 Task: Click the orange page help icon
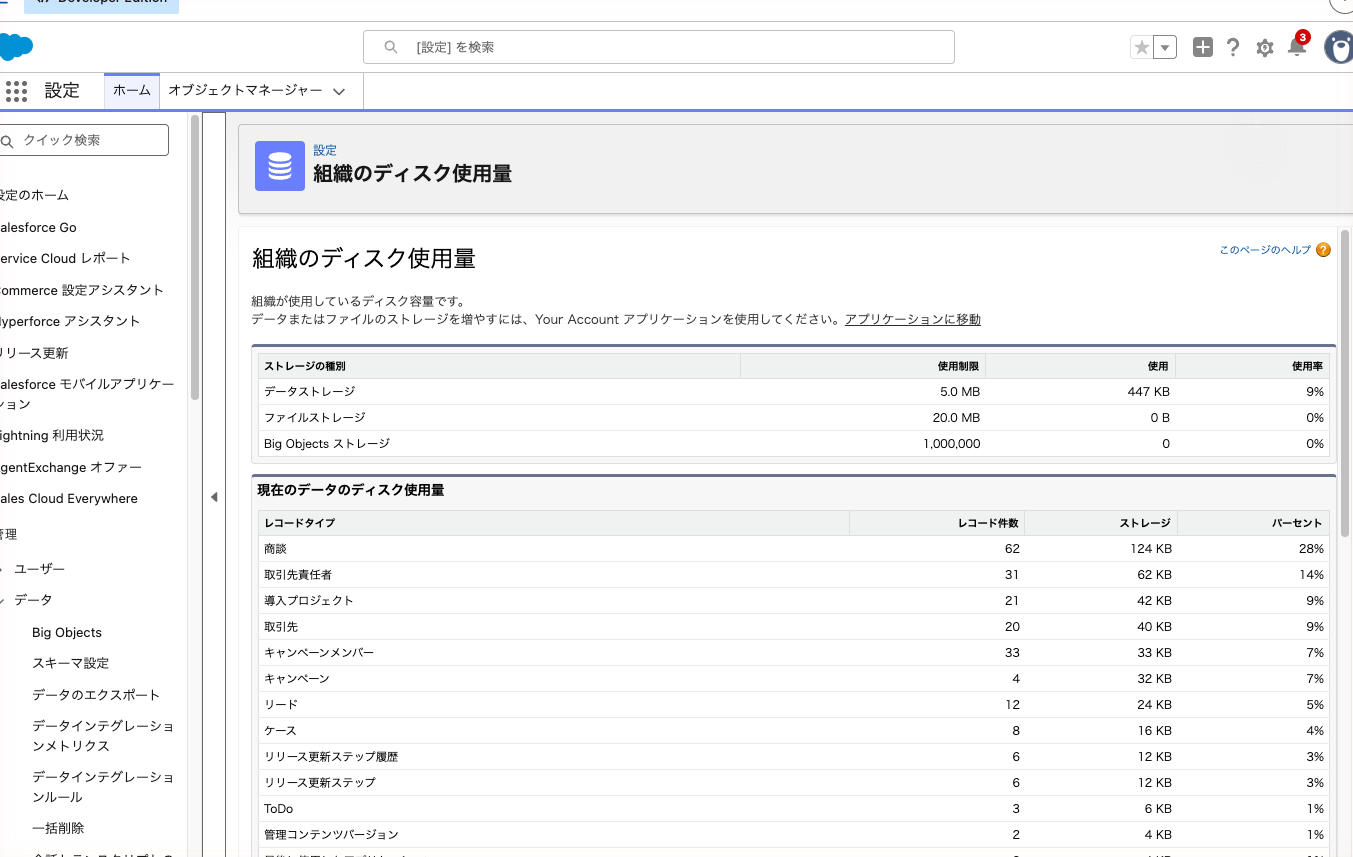click(x=1323, y=250)
